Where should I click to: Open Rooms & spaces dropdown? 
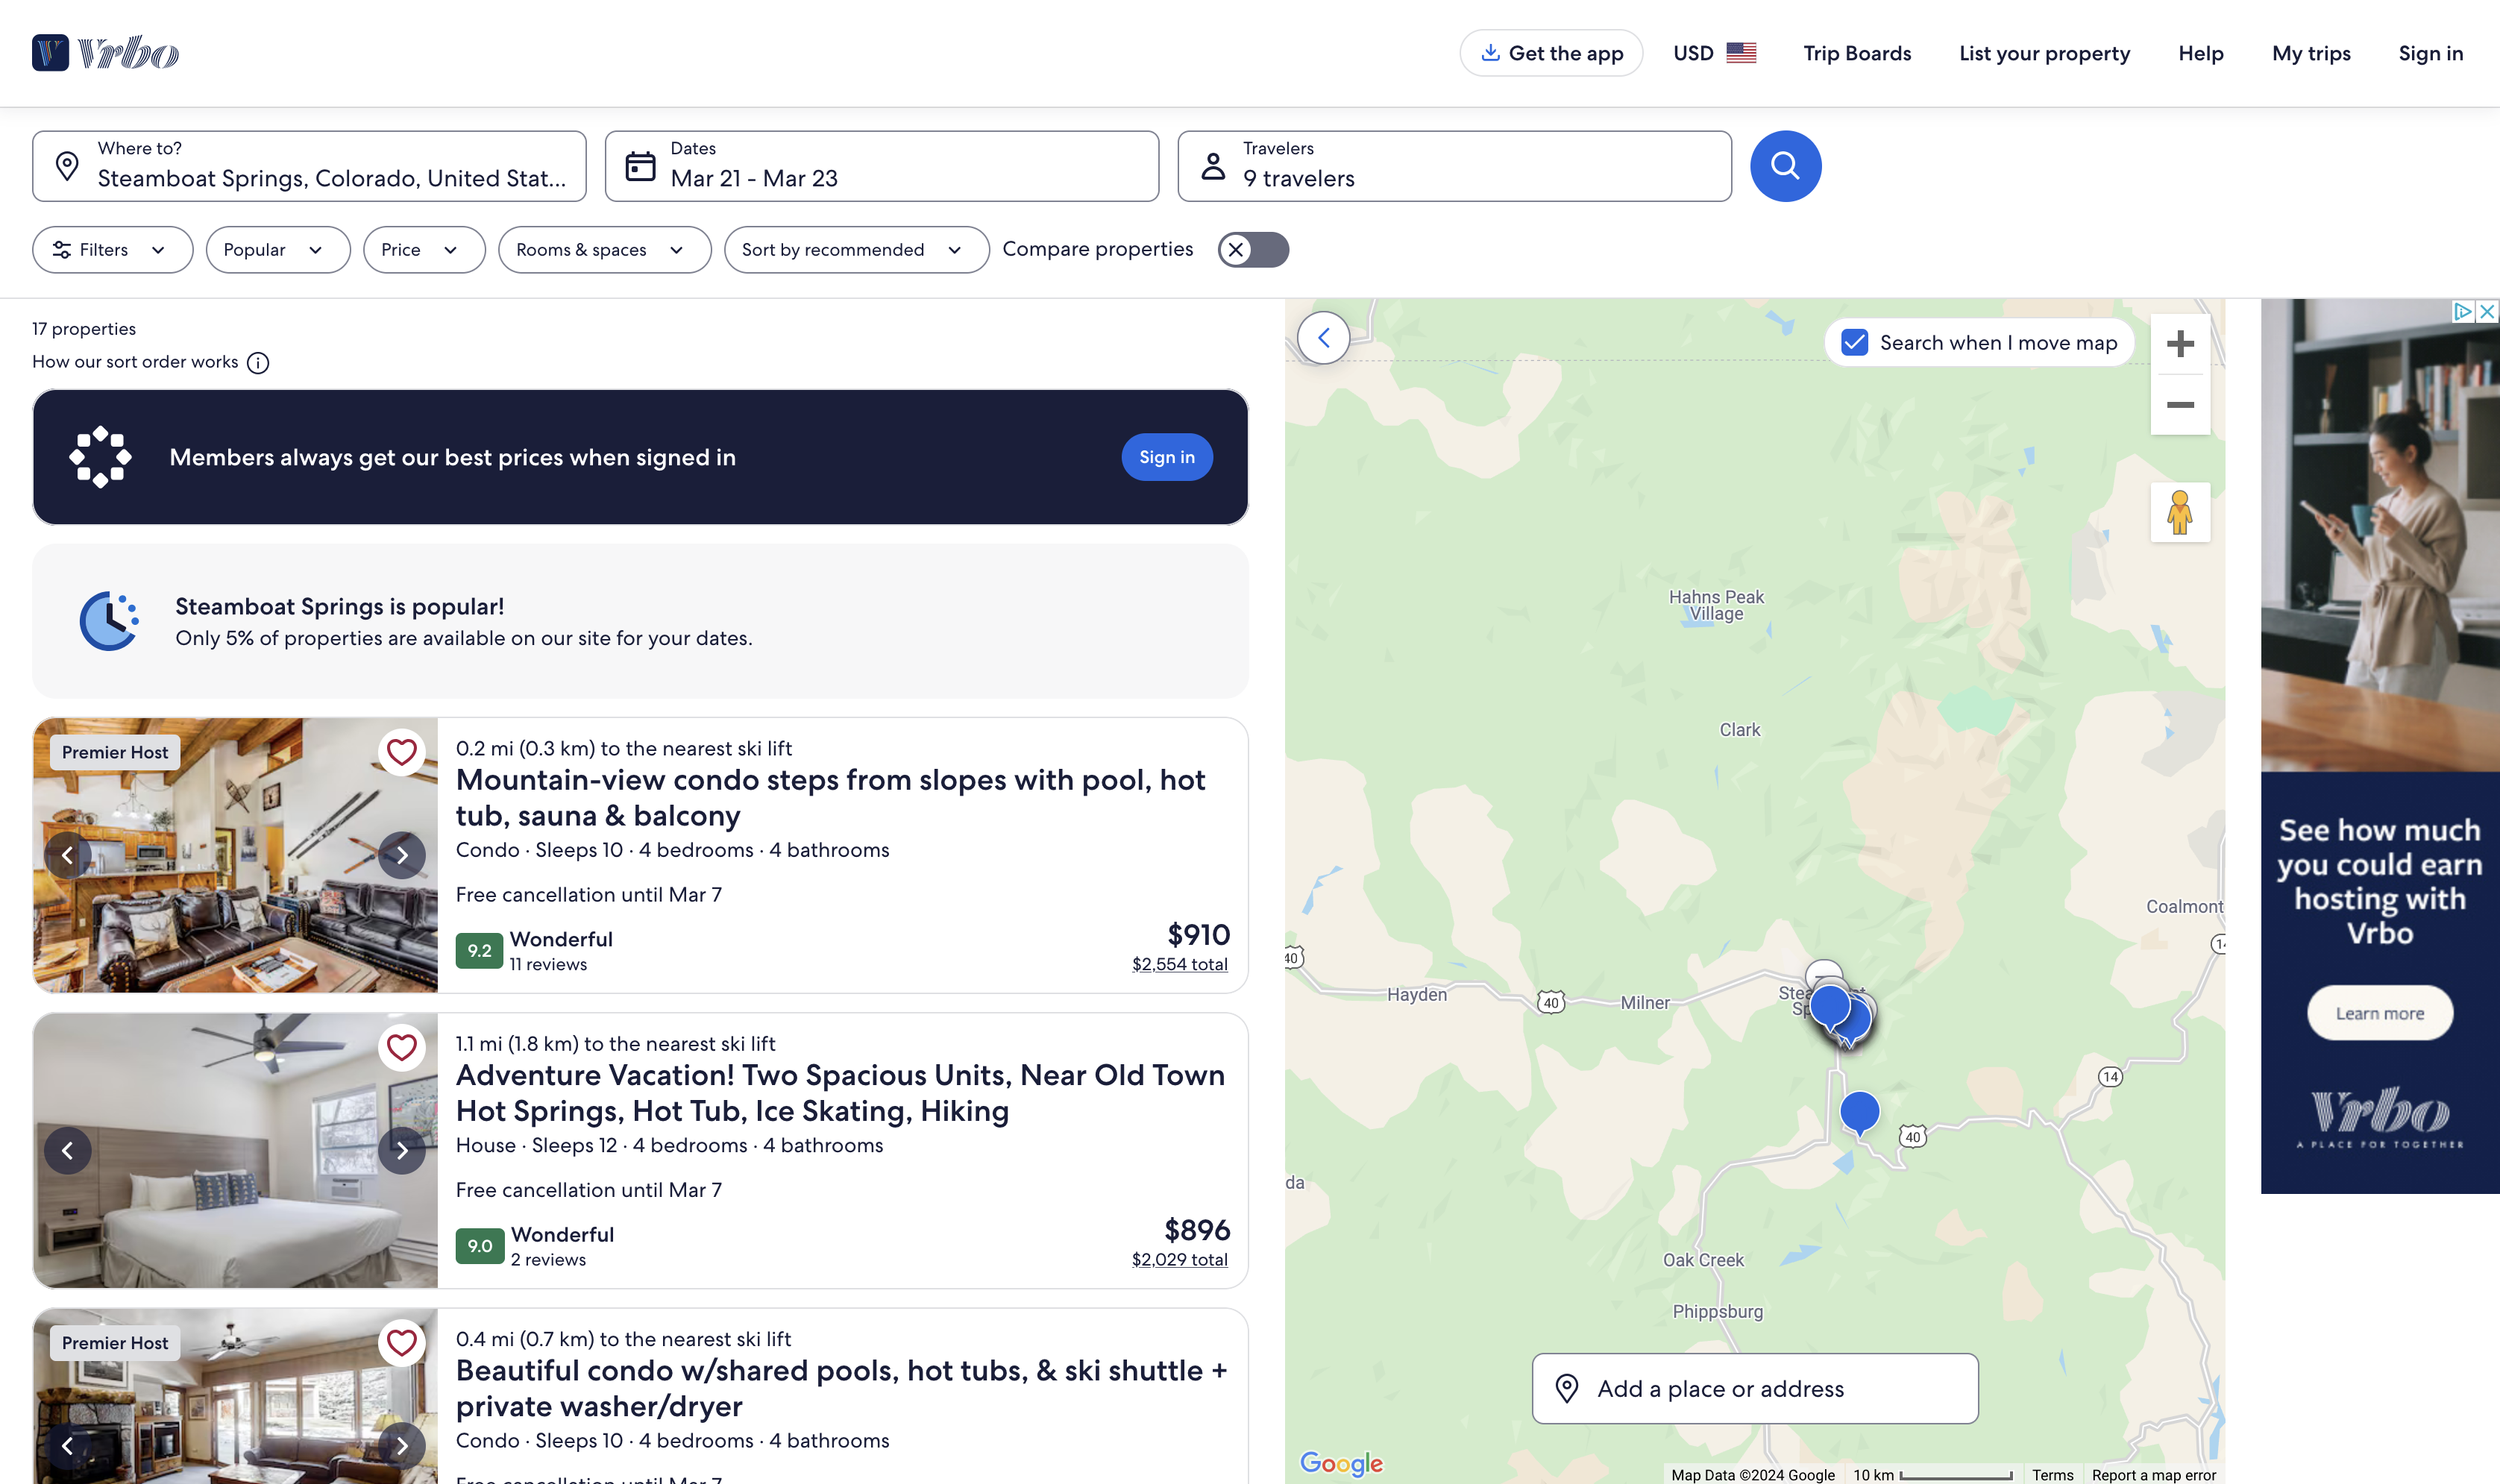605,250
